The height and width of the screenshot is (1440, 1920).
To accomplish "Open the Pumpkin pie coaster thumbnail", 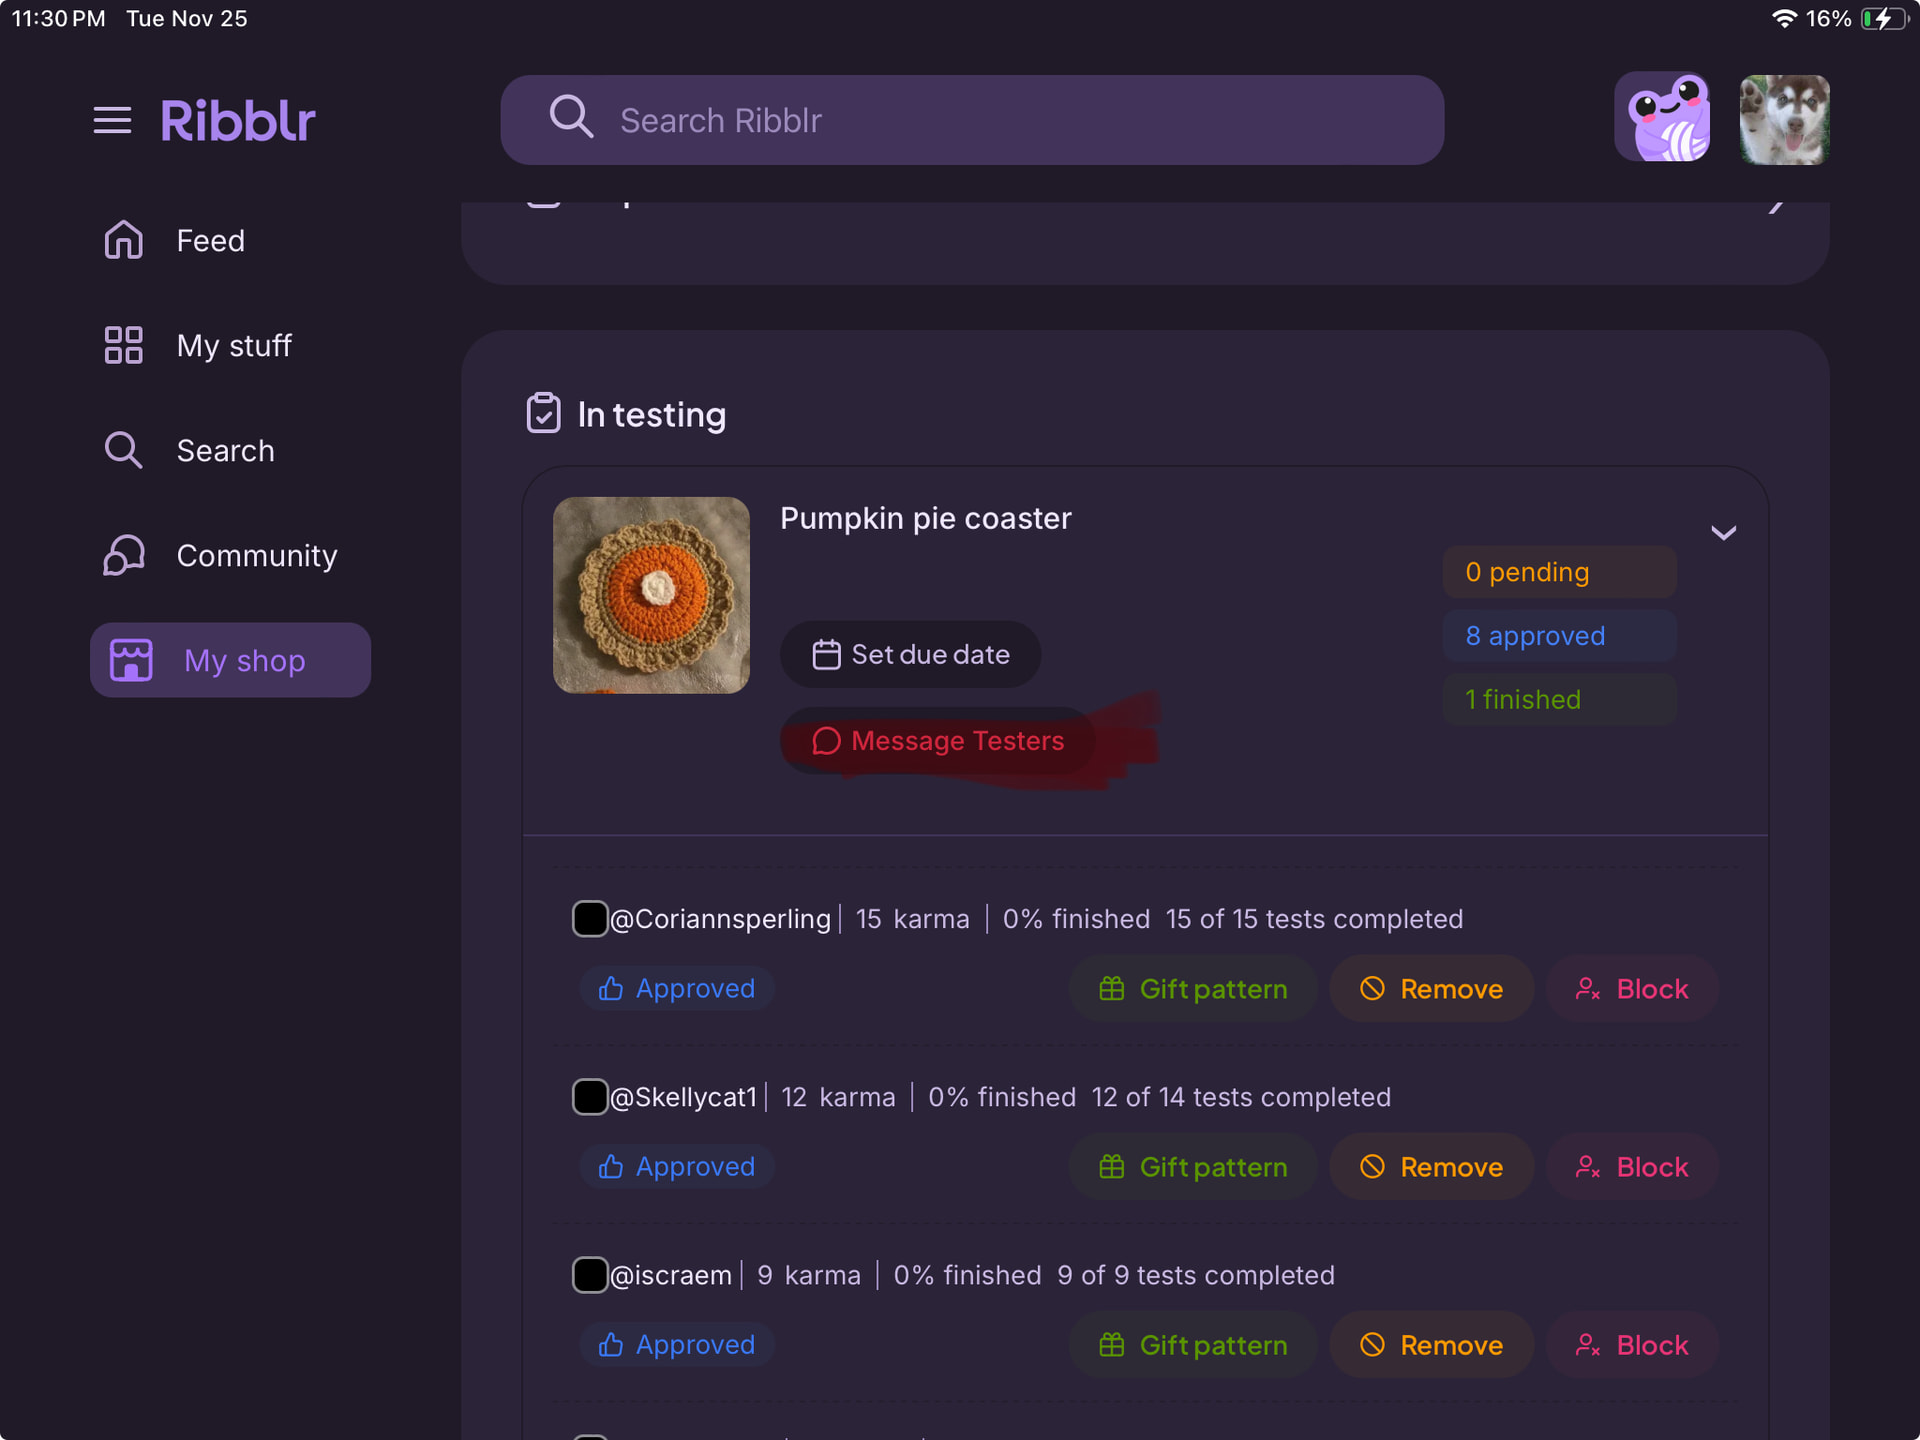I will click(651, 595).
